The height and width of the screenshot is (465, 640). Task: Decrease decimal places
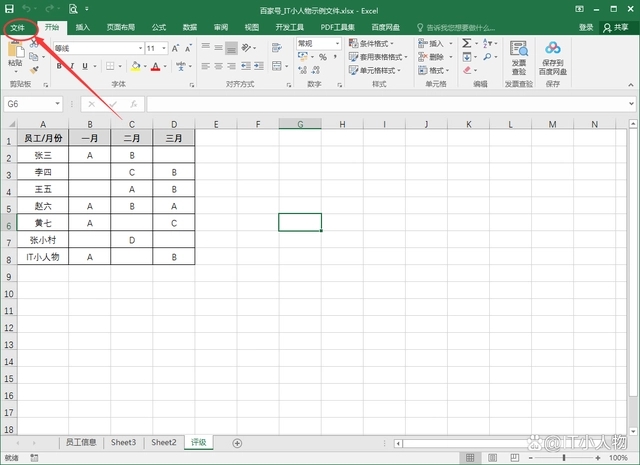pos(316,70)
